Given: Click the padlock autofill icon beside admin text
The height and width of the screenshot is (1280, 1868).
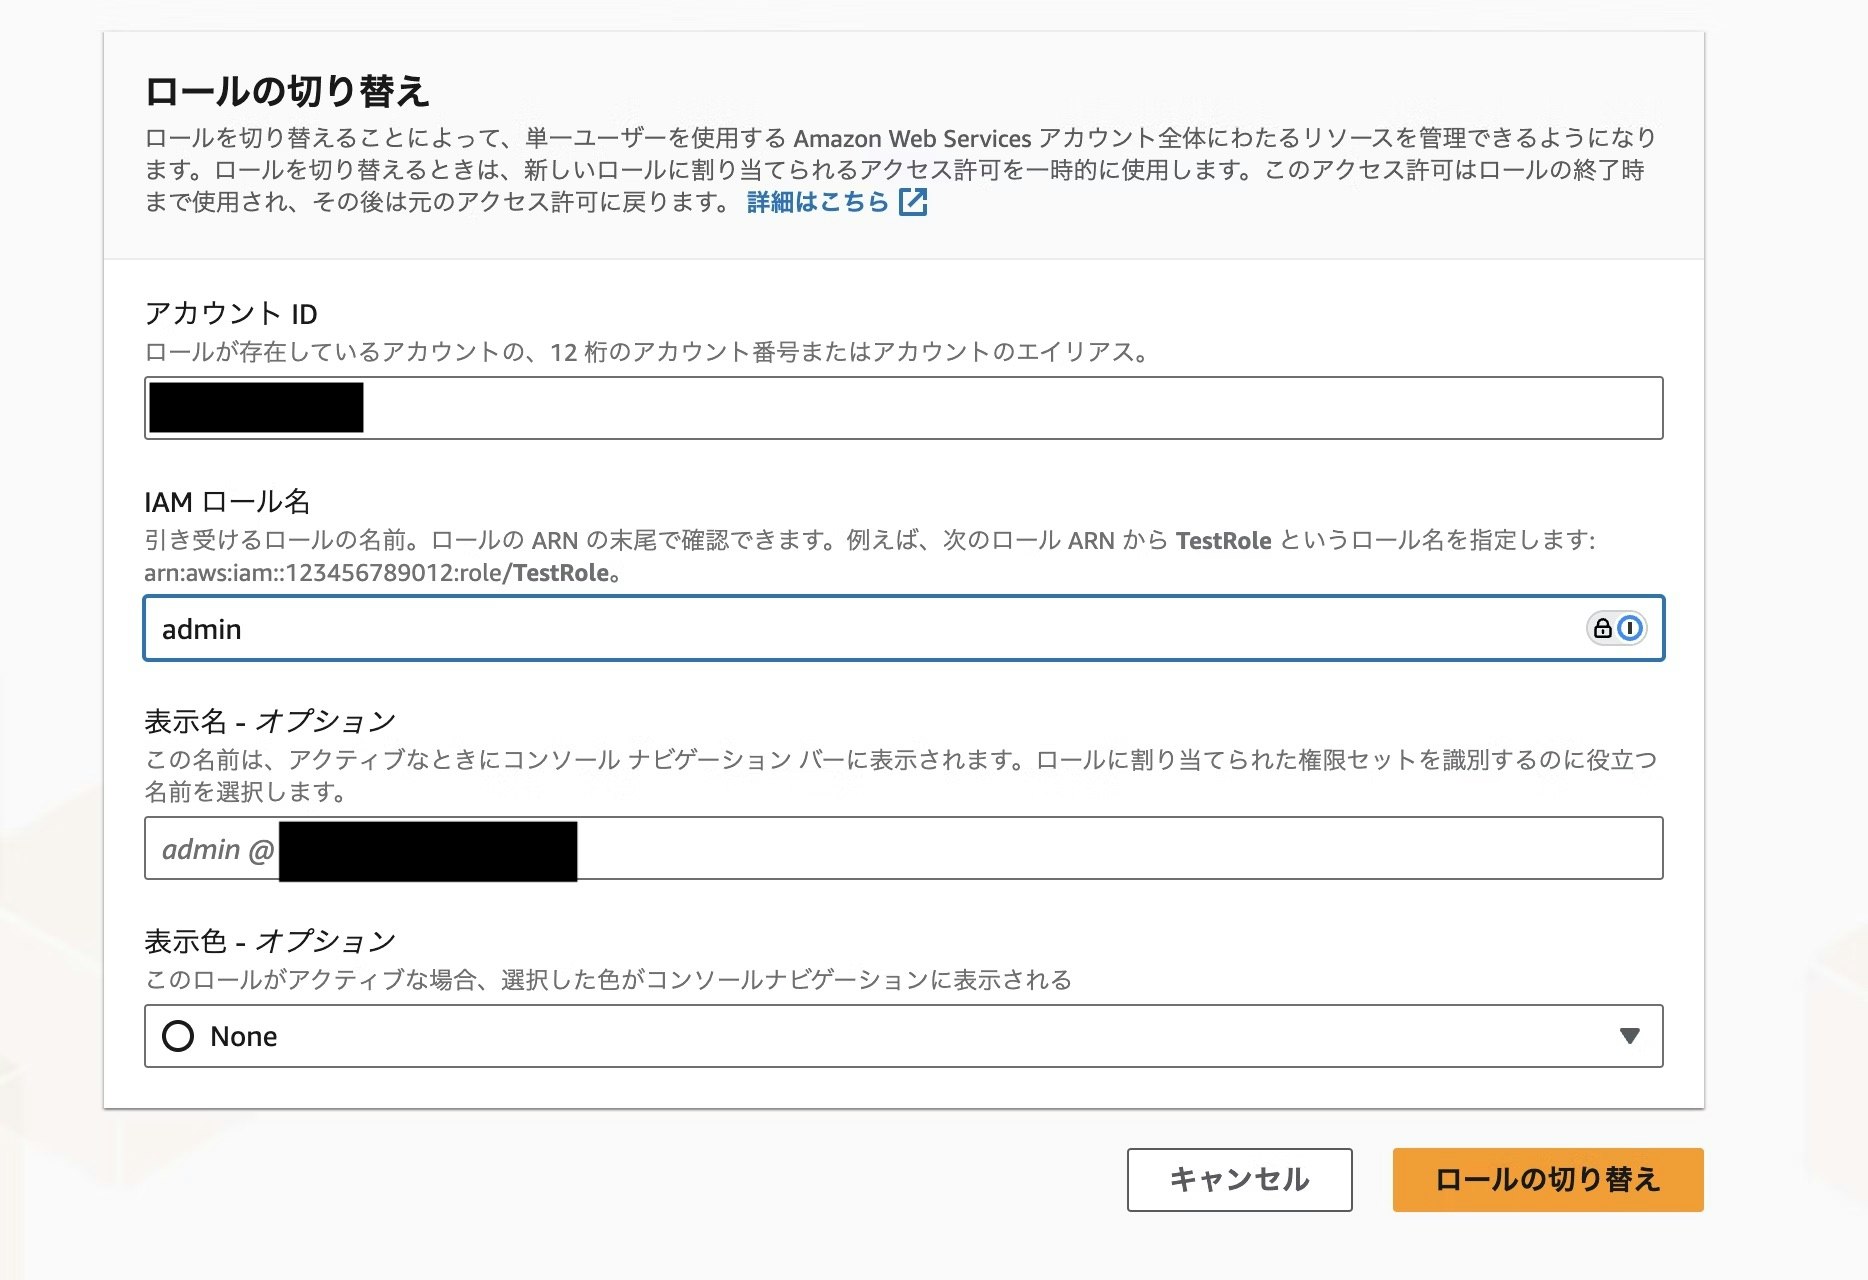Looking at the screenshot, I should point(1602,628).
